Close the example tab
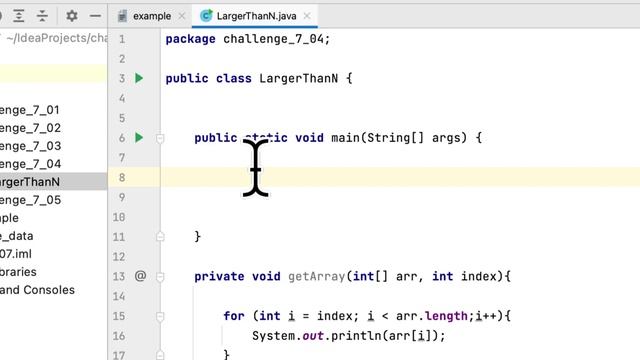Image resolution: width=640 pixels, height=360 pixels. click(182, 16)
